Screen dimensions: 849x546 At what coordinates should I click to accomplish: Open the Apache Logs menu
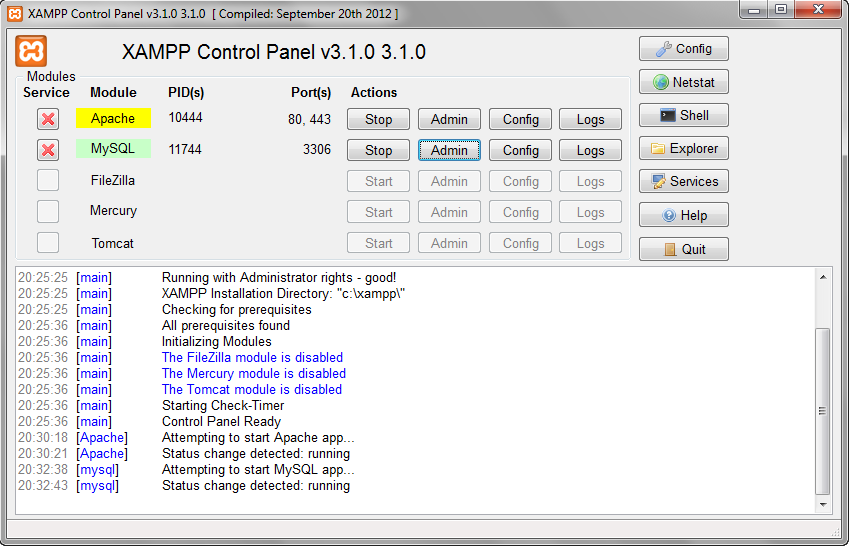point(590,119)
